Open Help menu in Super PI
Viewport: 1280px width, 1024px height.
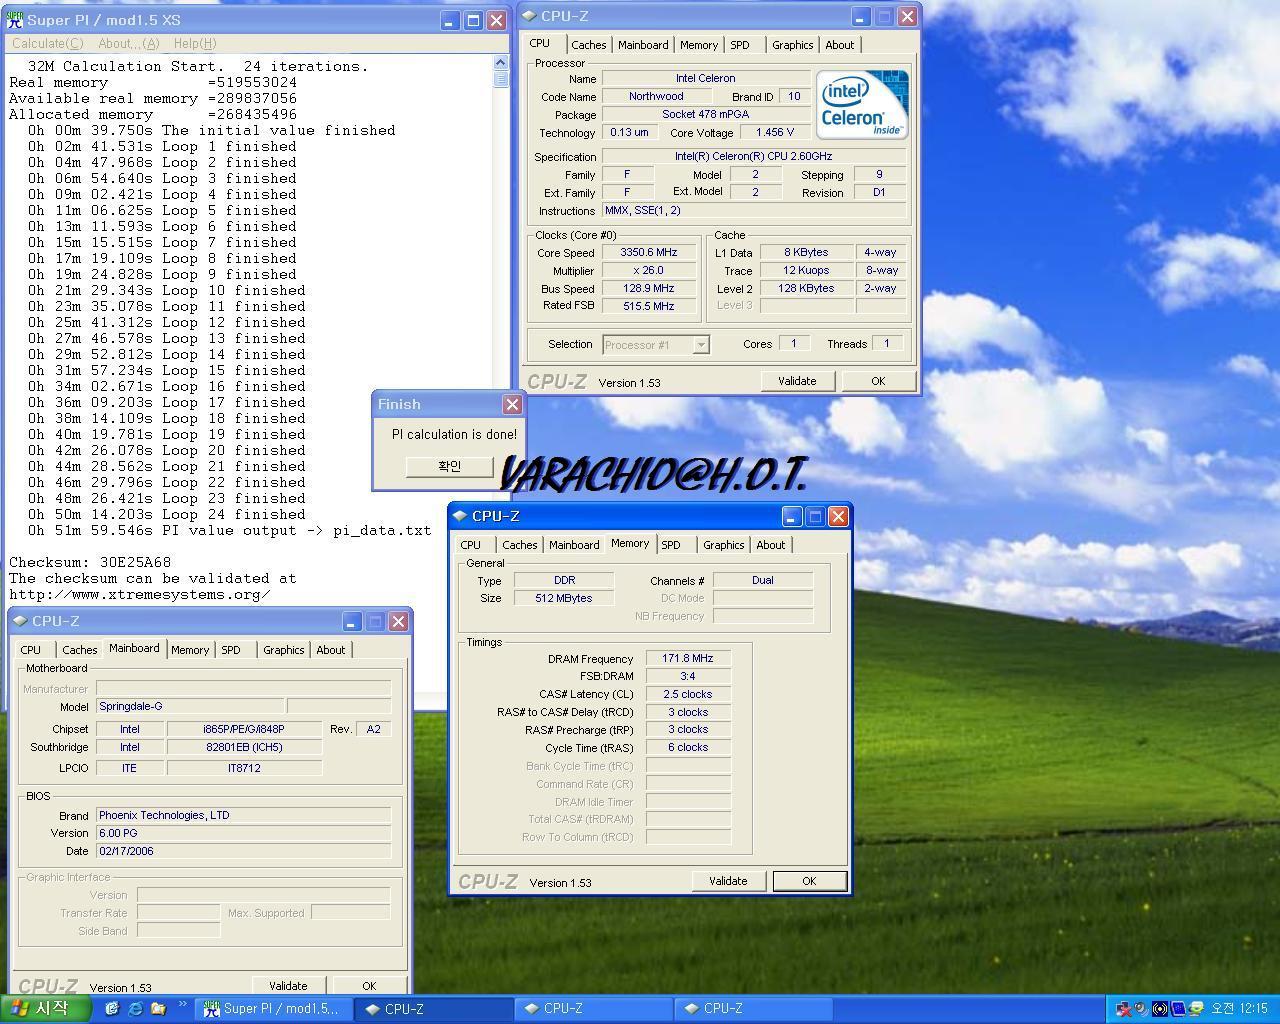195,43
